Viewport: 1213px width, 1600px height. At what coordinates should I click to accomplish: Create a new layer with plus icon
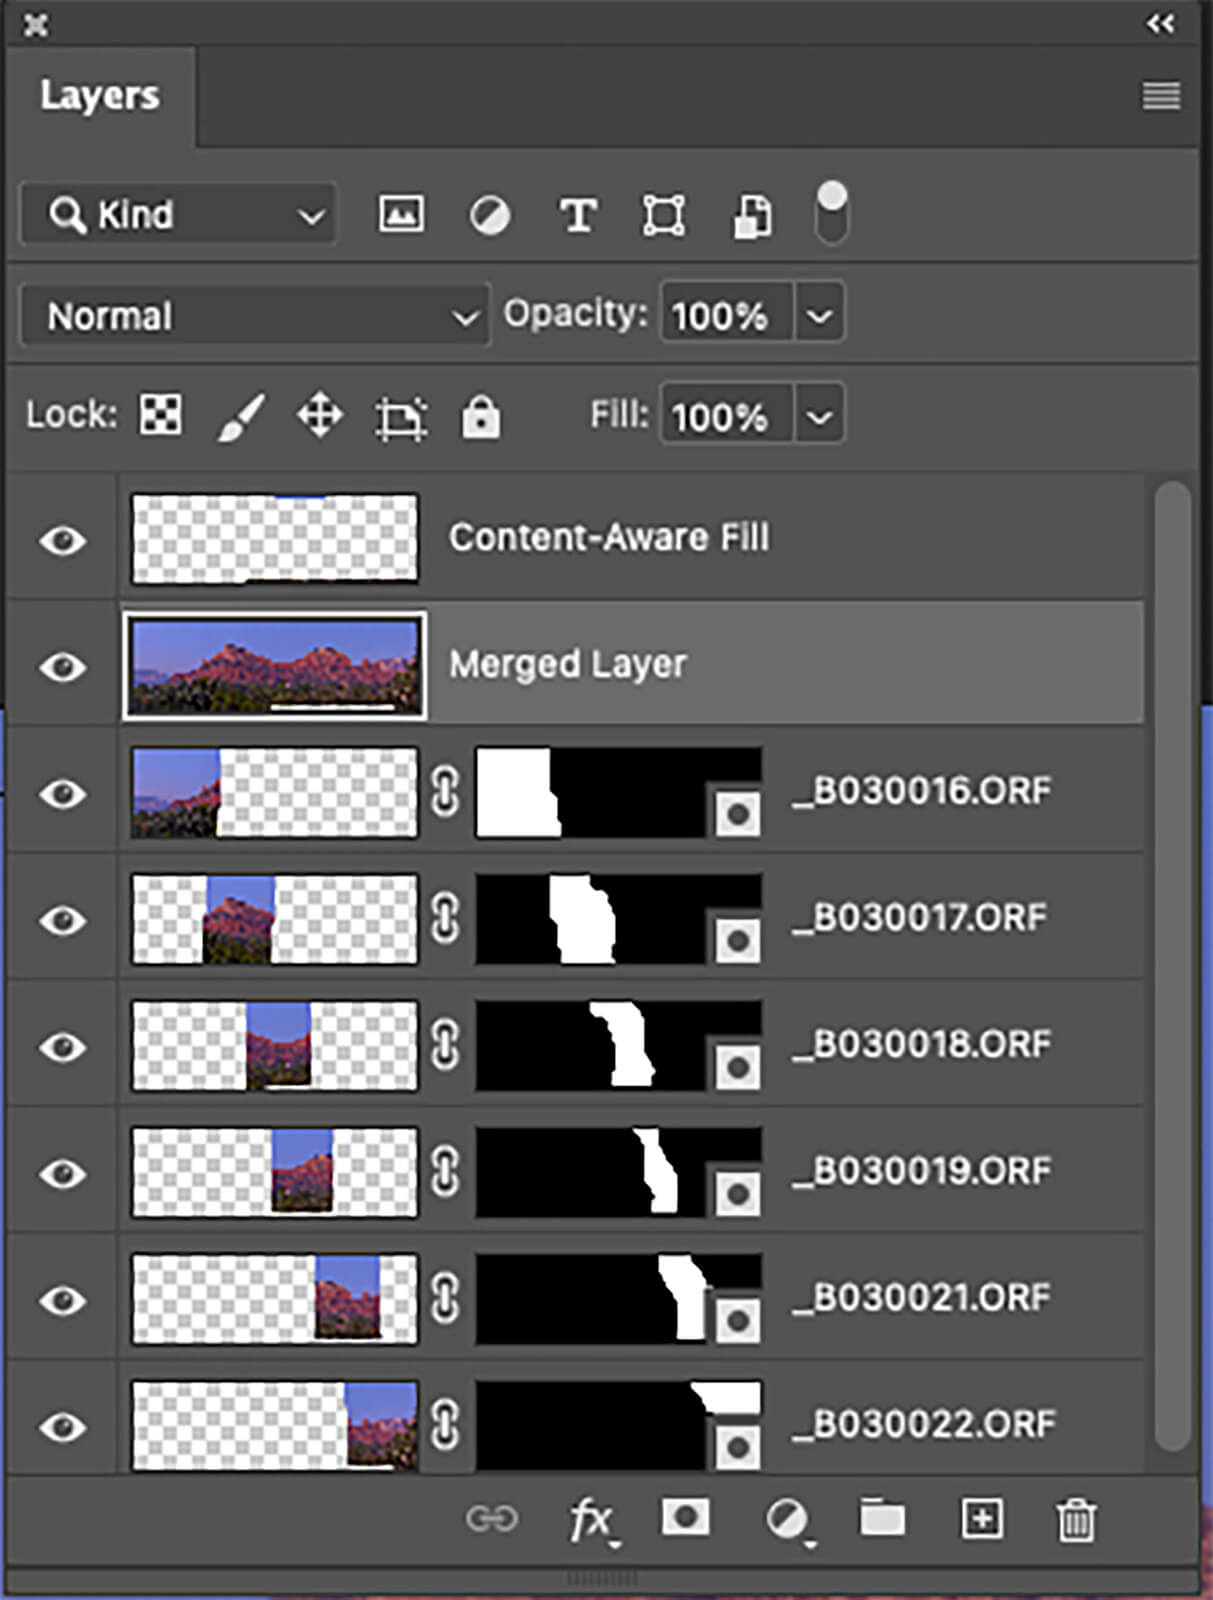981,1519
